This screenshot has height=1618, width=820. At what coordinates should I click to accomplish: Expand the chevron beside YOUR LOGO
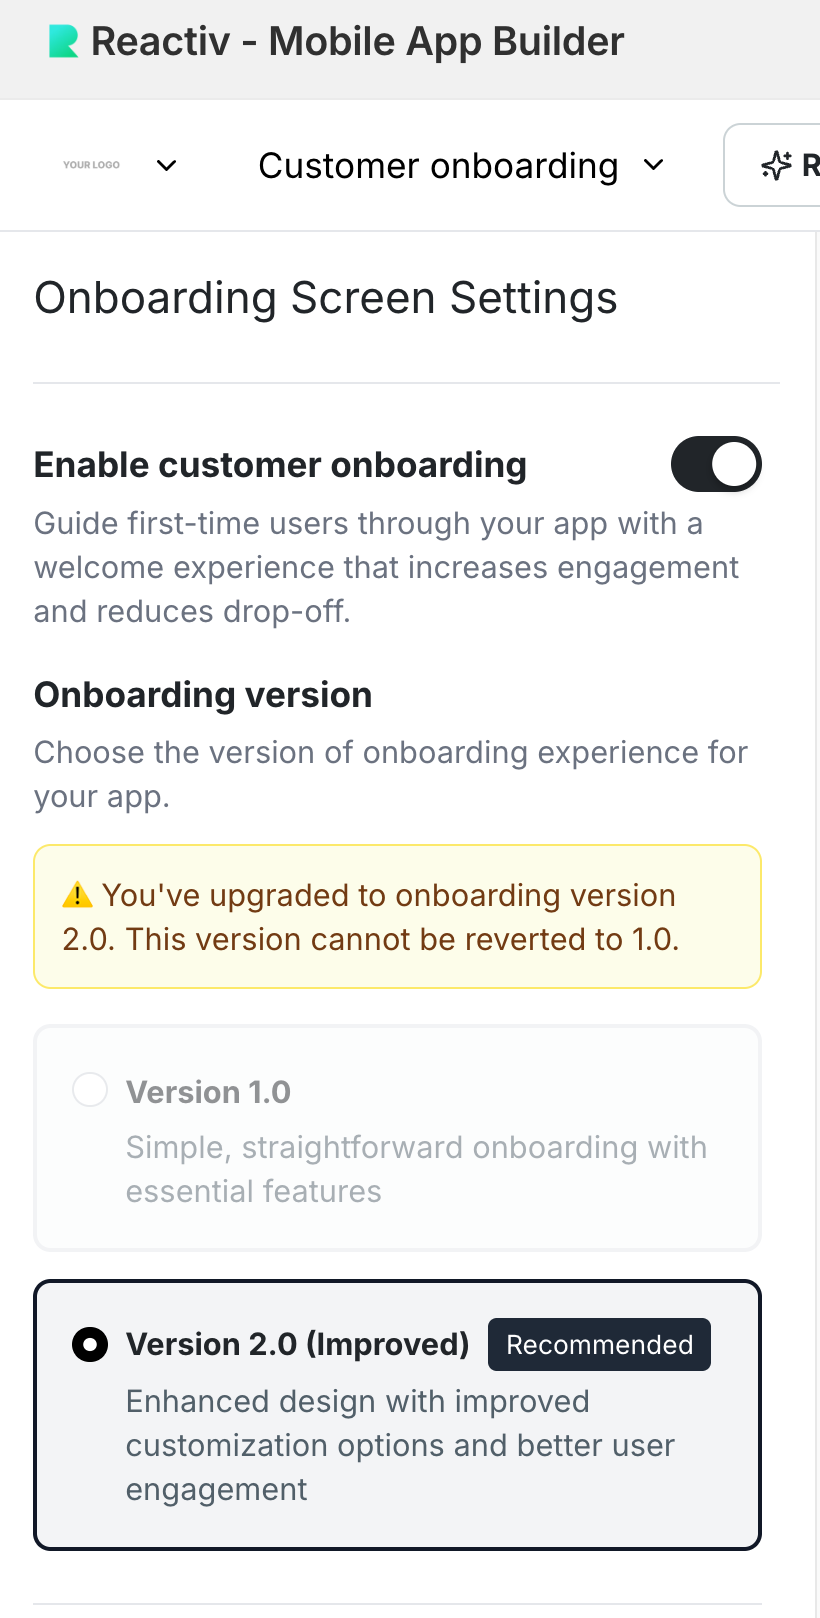click(167, 165)
